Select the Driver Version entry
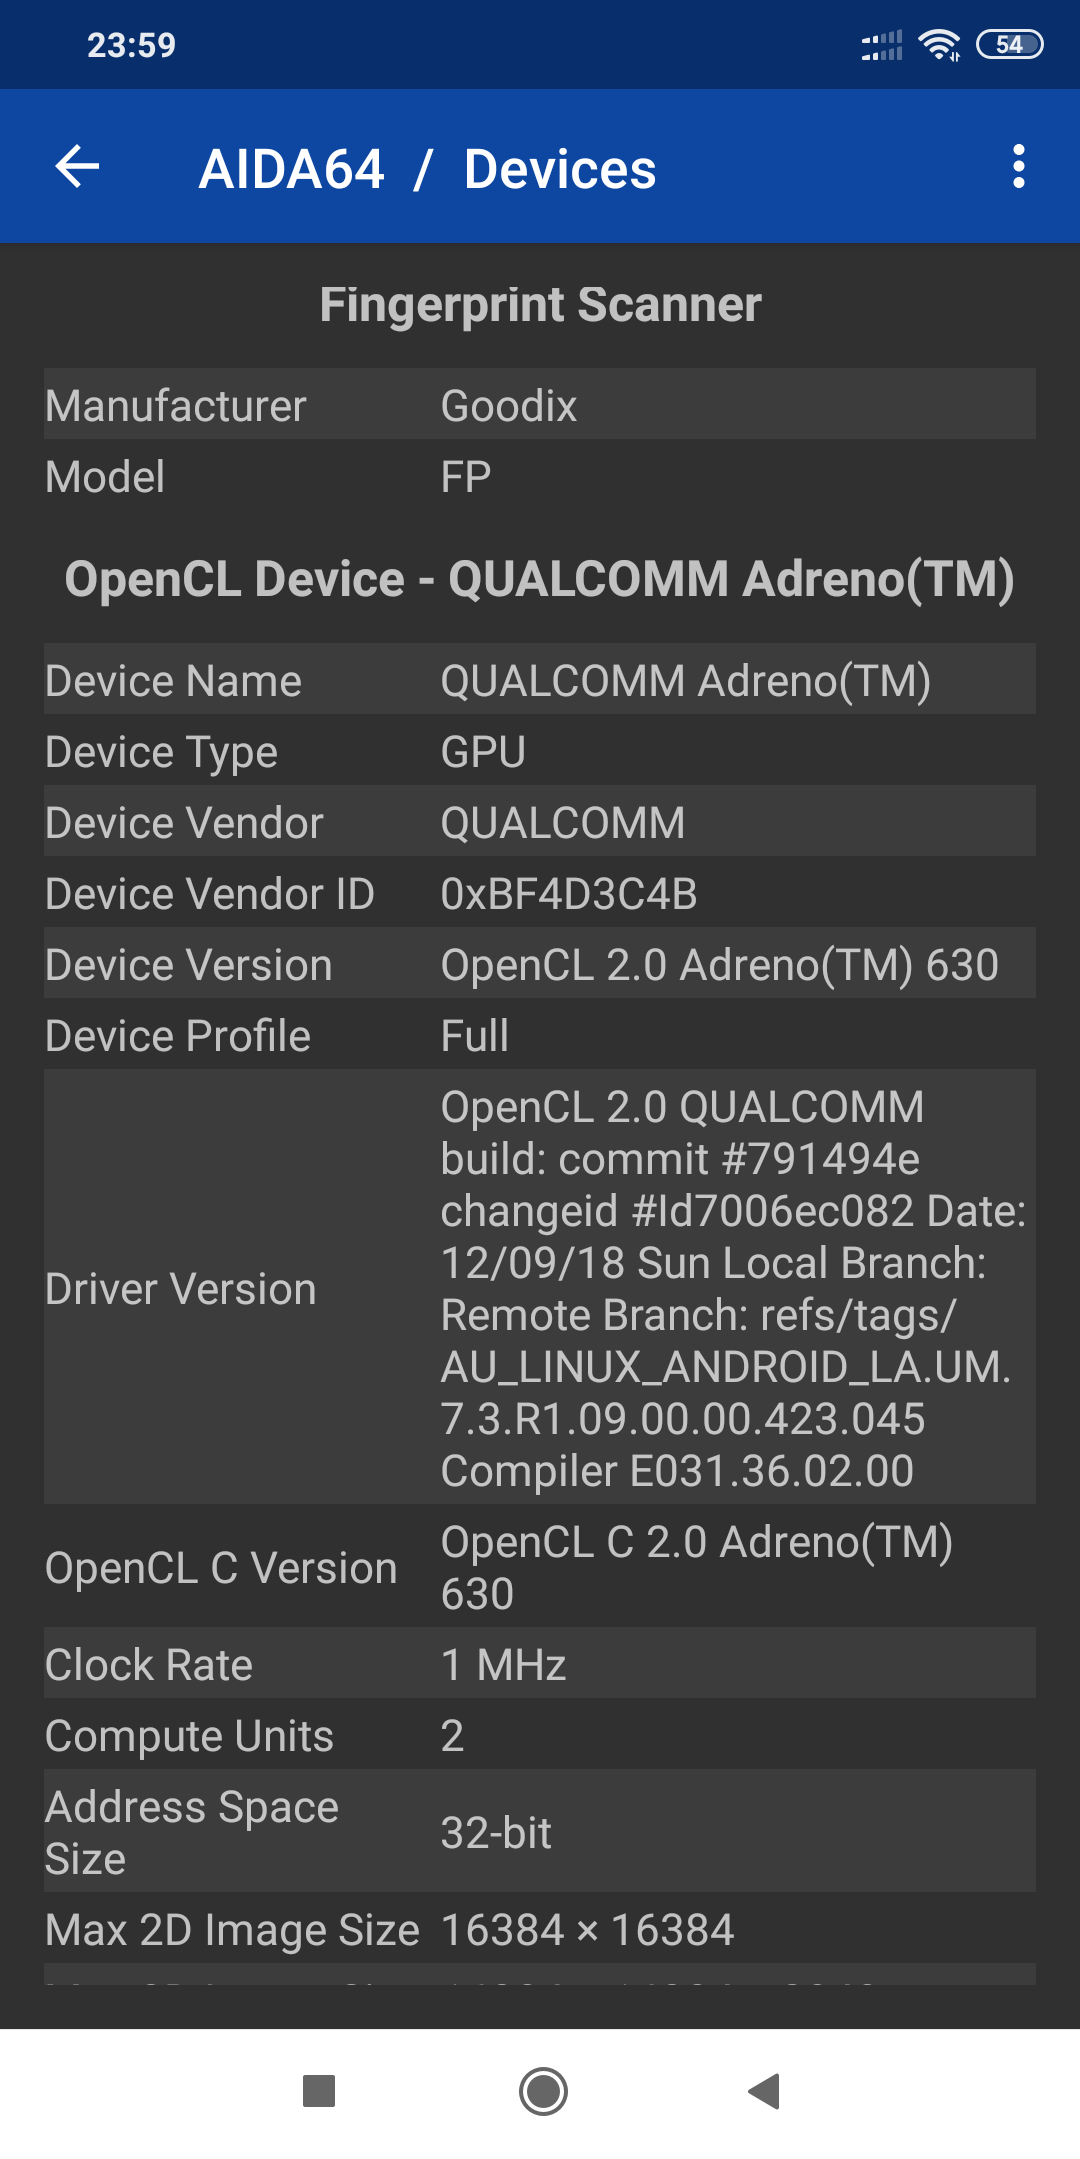1080x2159 pixels. coord(540,1288)
